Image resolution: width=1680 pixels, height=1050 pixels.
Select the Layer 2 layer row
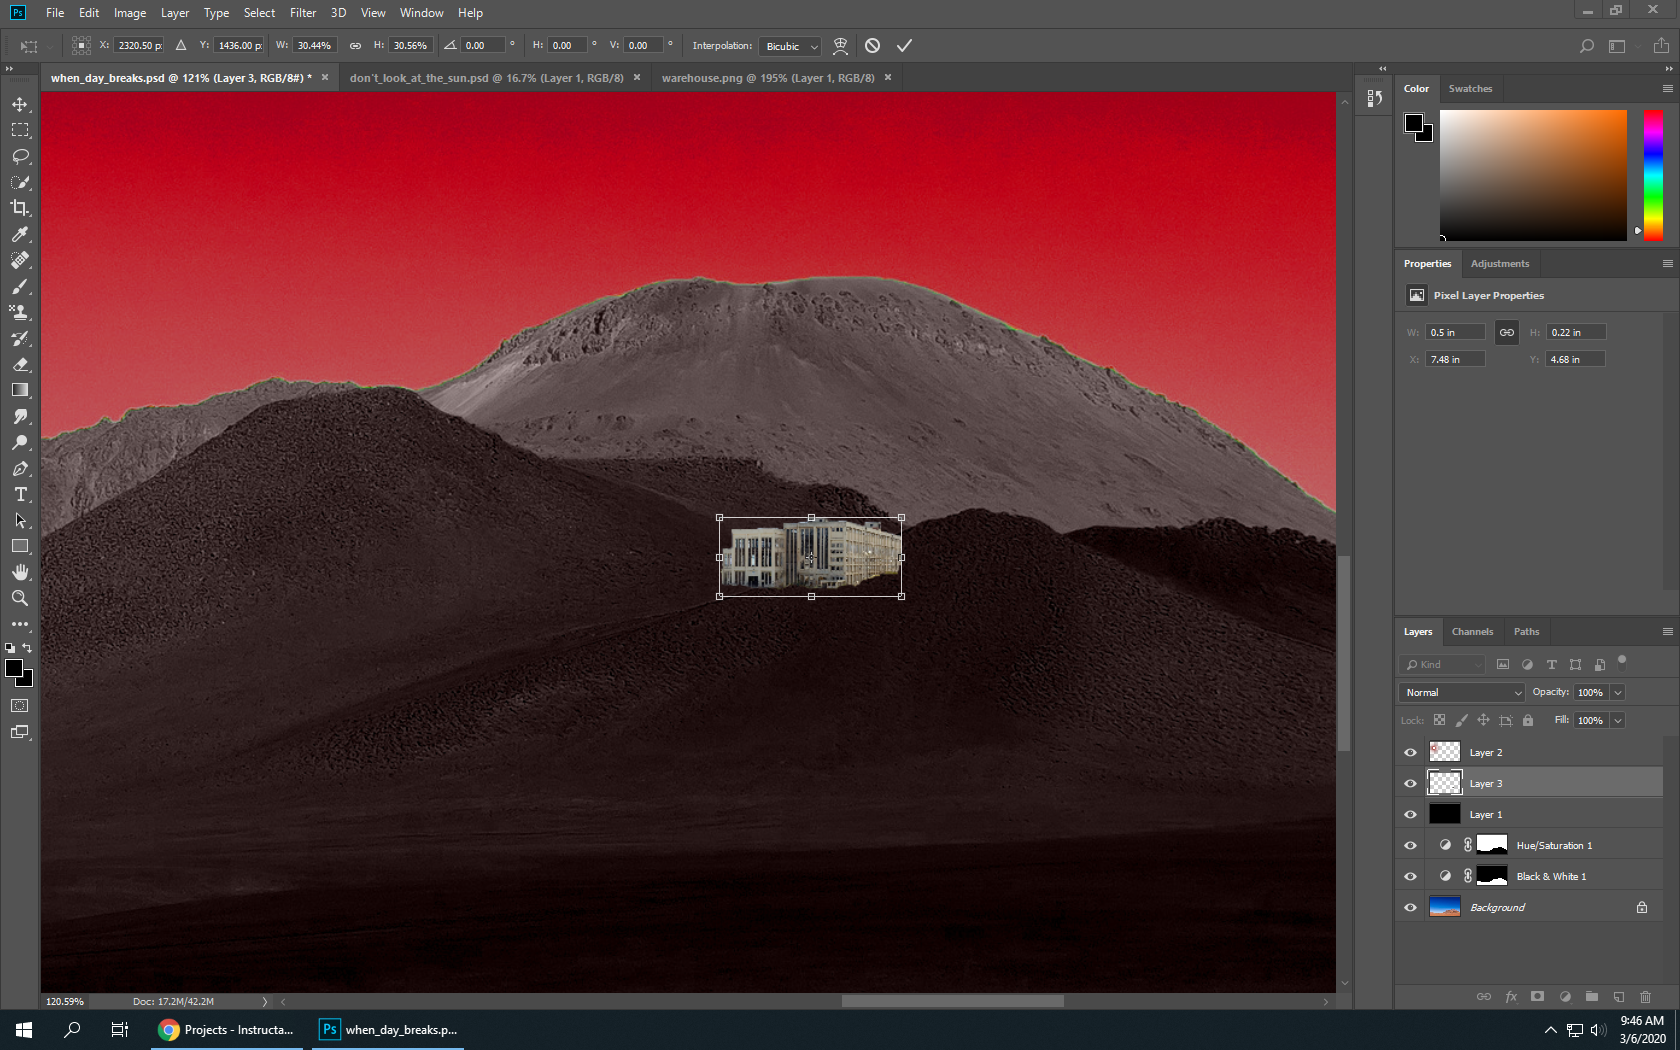point(1531,753)
